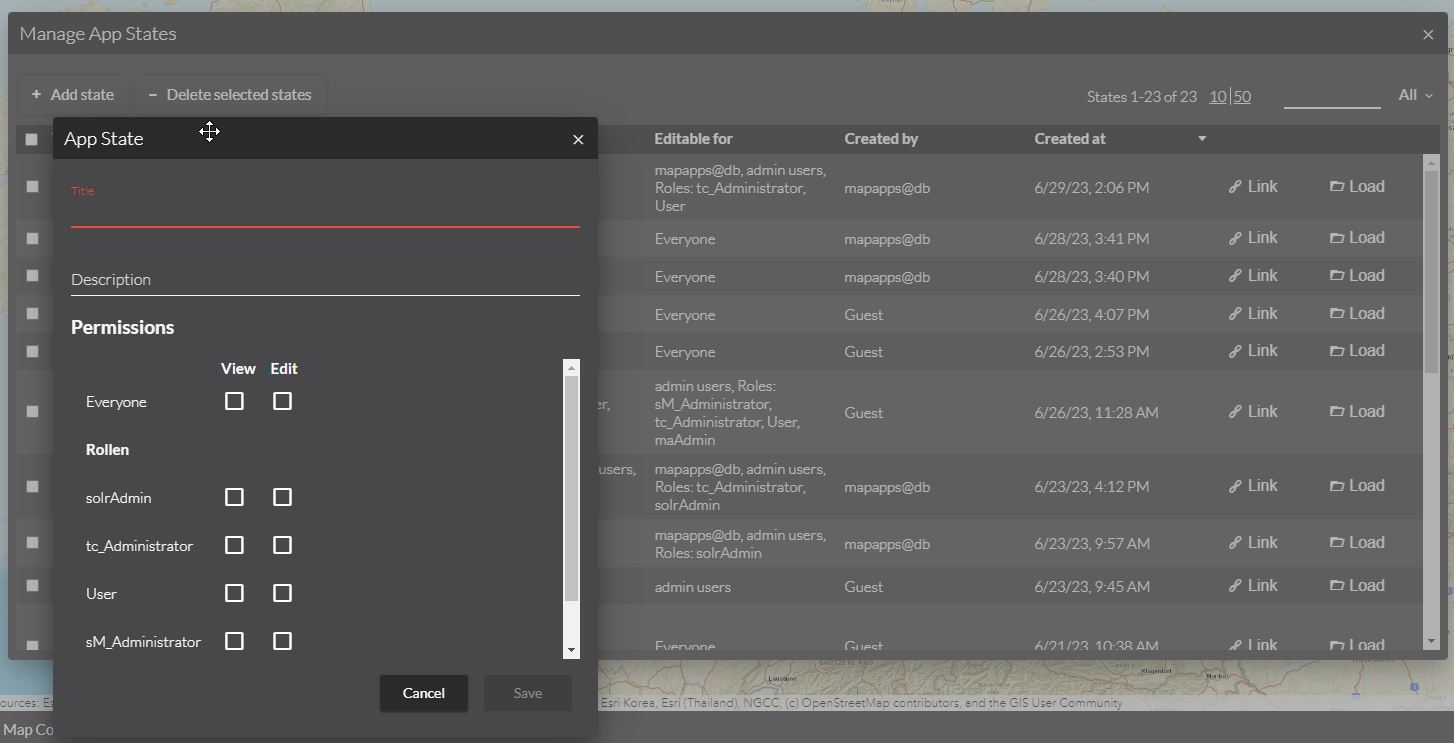Close the App State dialog

[578, 140]
